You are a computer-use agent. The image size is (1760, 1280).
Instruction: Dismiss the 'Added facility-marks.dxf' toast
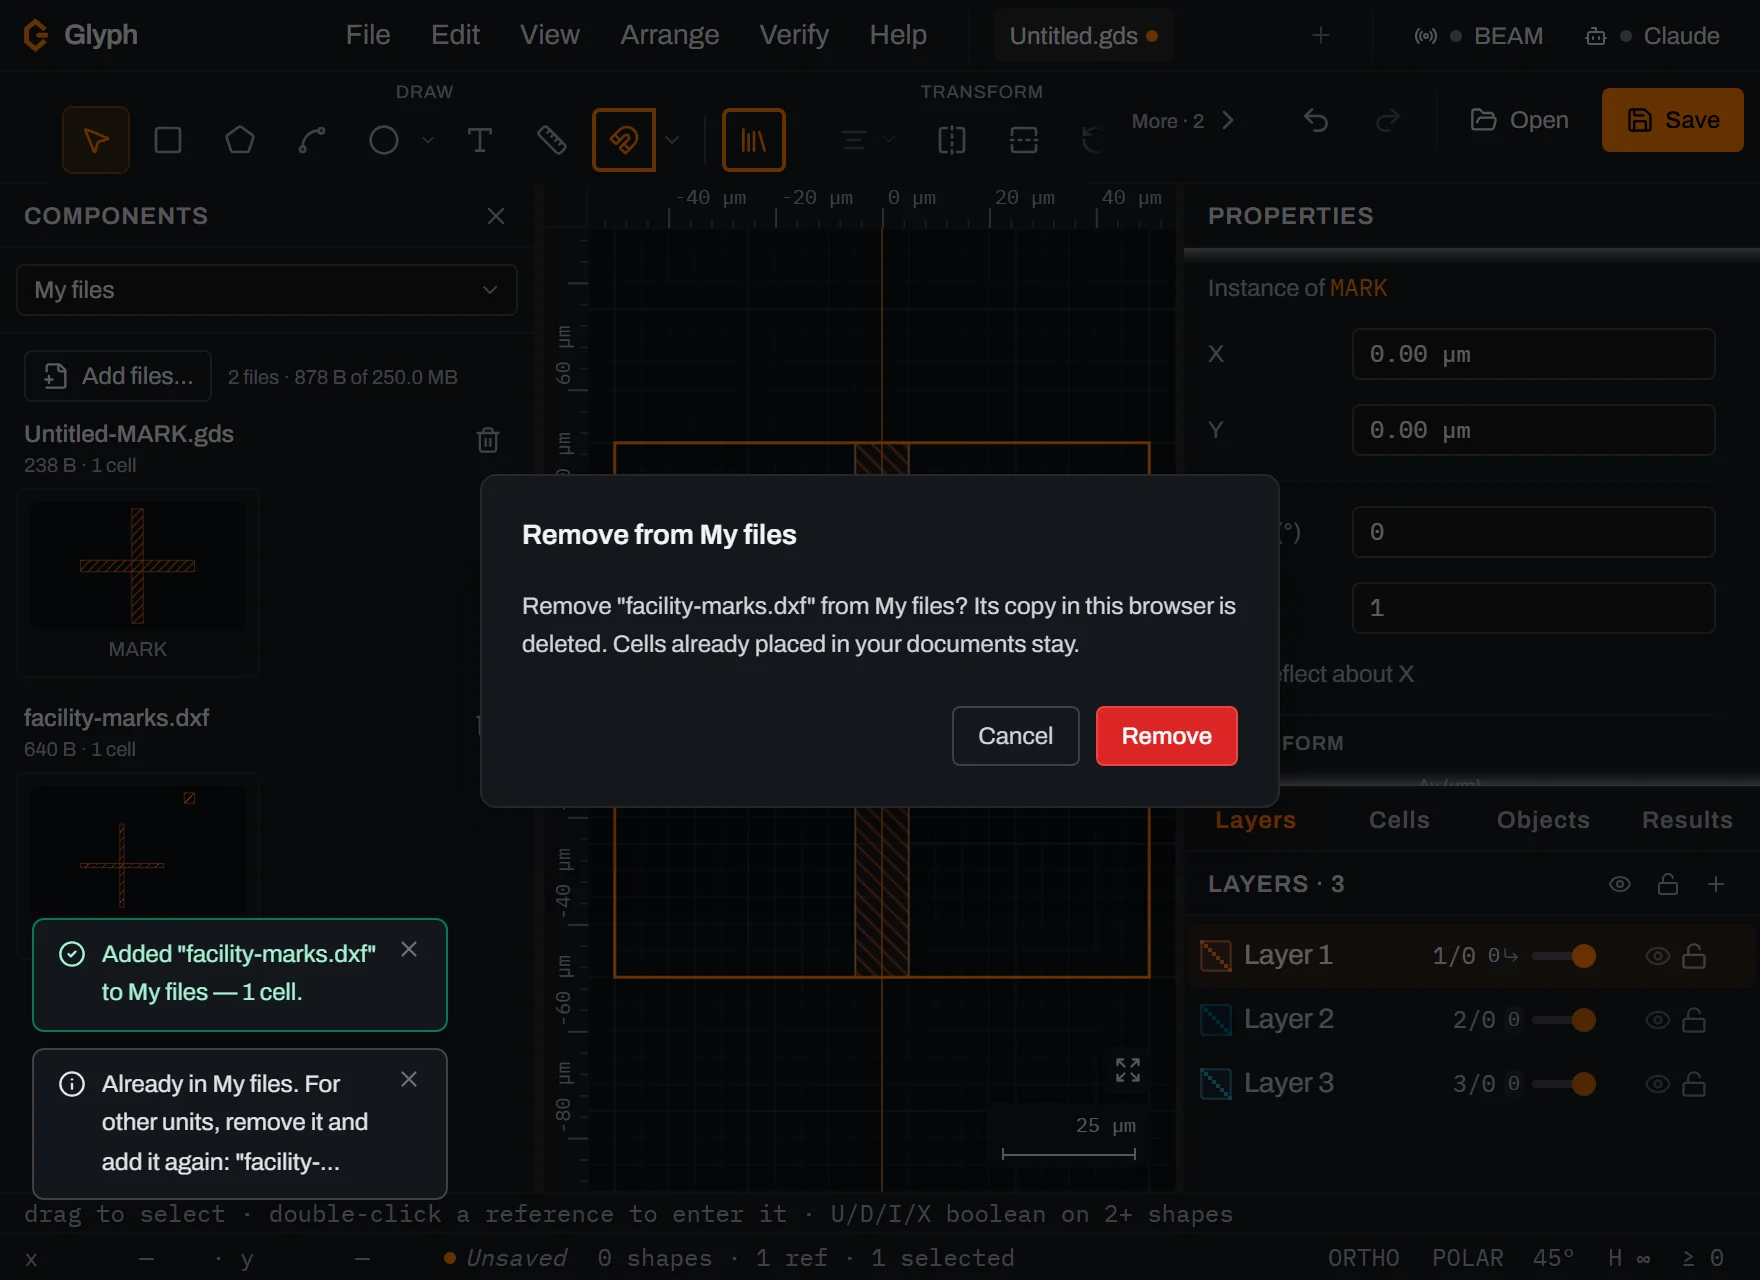[x=409, y=949]
